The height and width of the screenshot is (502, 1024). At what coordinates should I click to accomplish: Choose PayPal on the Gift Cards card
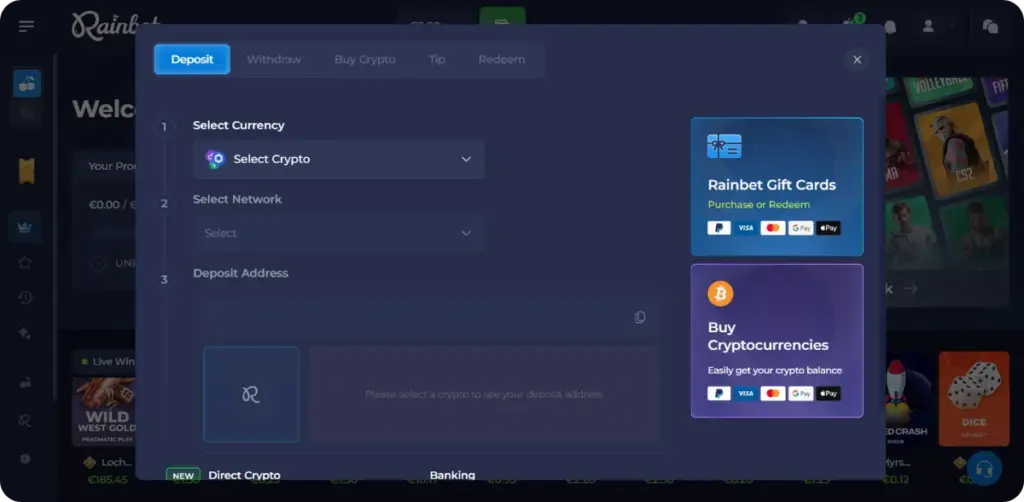pos(719,228)
